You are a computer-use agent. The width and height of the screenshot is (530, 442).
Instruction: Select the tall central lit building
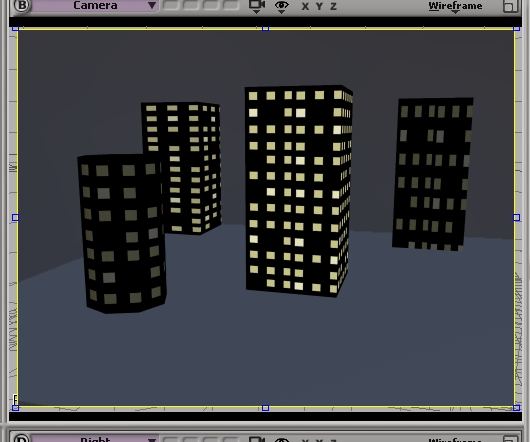click(x=298, y=191)
